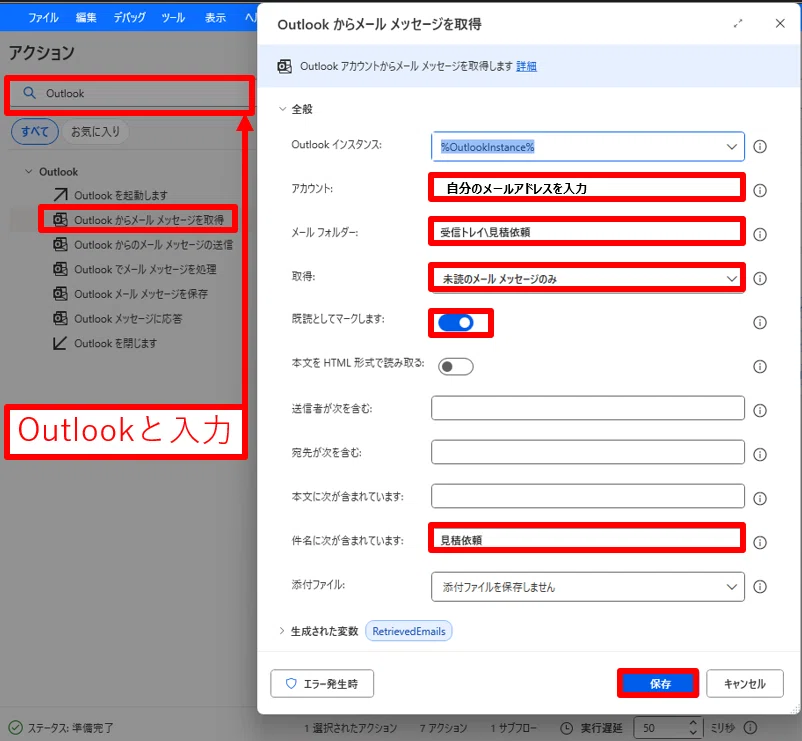Click the search magnifier icon in Actions panel
Viewport: 802px width, 741px height.
coord(29,93)
